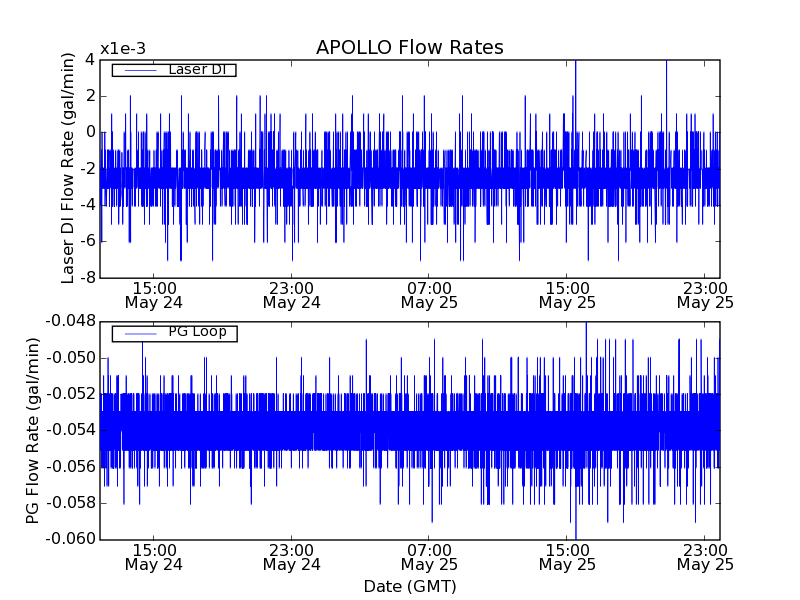The height and width of the screenshot is (600, 800).
Task: Click the blue line sample in Laser DI legend
Action: 136,70
